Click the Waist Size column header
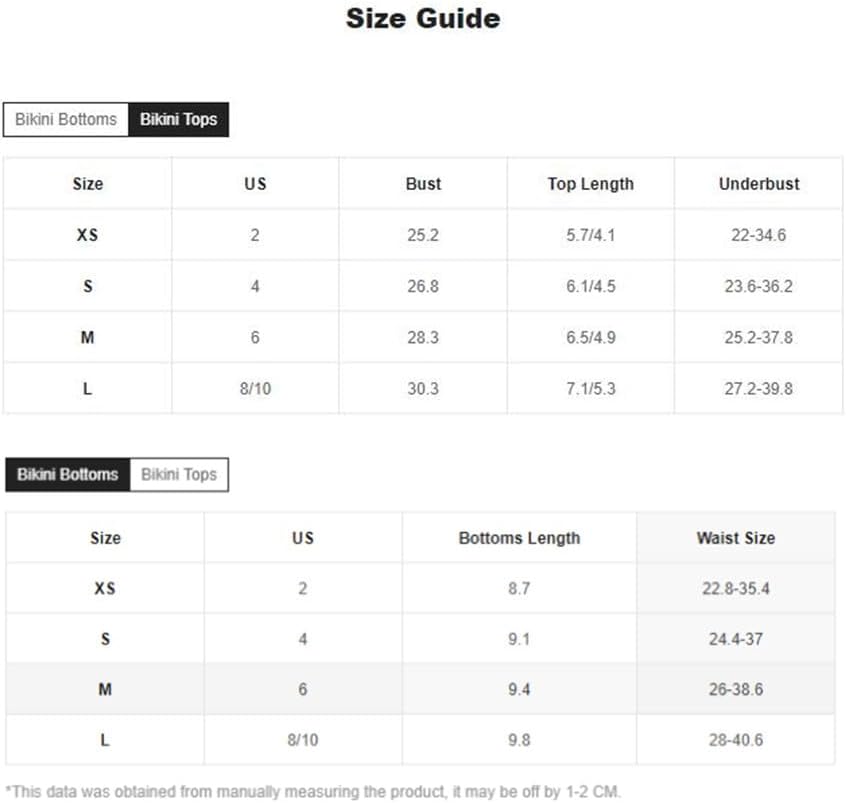 735,538
